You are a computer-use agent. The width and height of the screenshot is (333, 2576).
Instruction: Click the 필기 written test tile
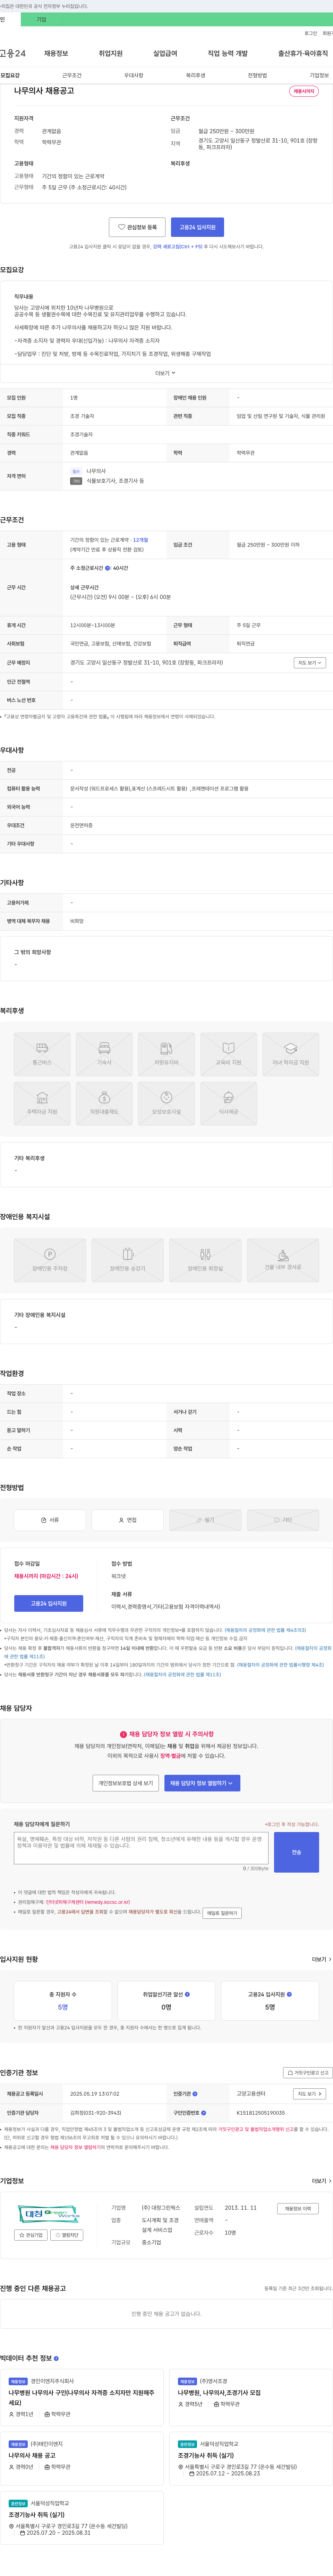(x=205, y=1519)
